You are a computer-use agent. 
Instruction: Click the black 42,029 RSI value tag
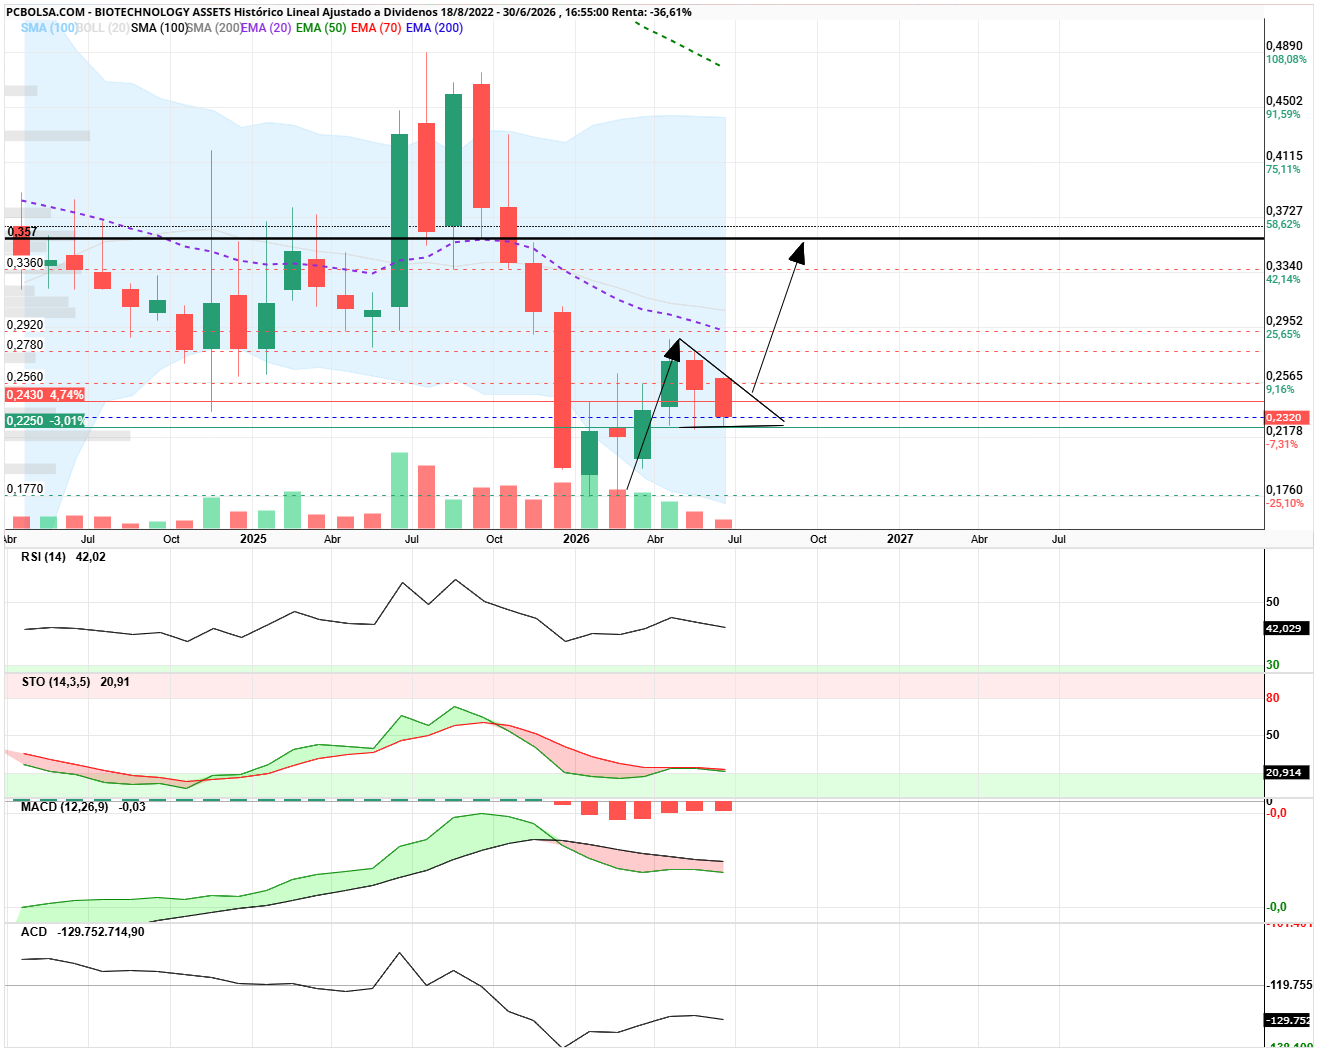(x=1285, y=628)
